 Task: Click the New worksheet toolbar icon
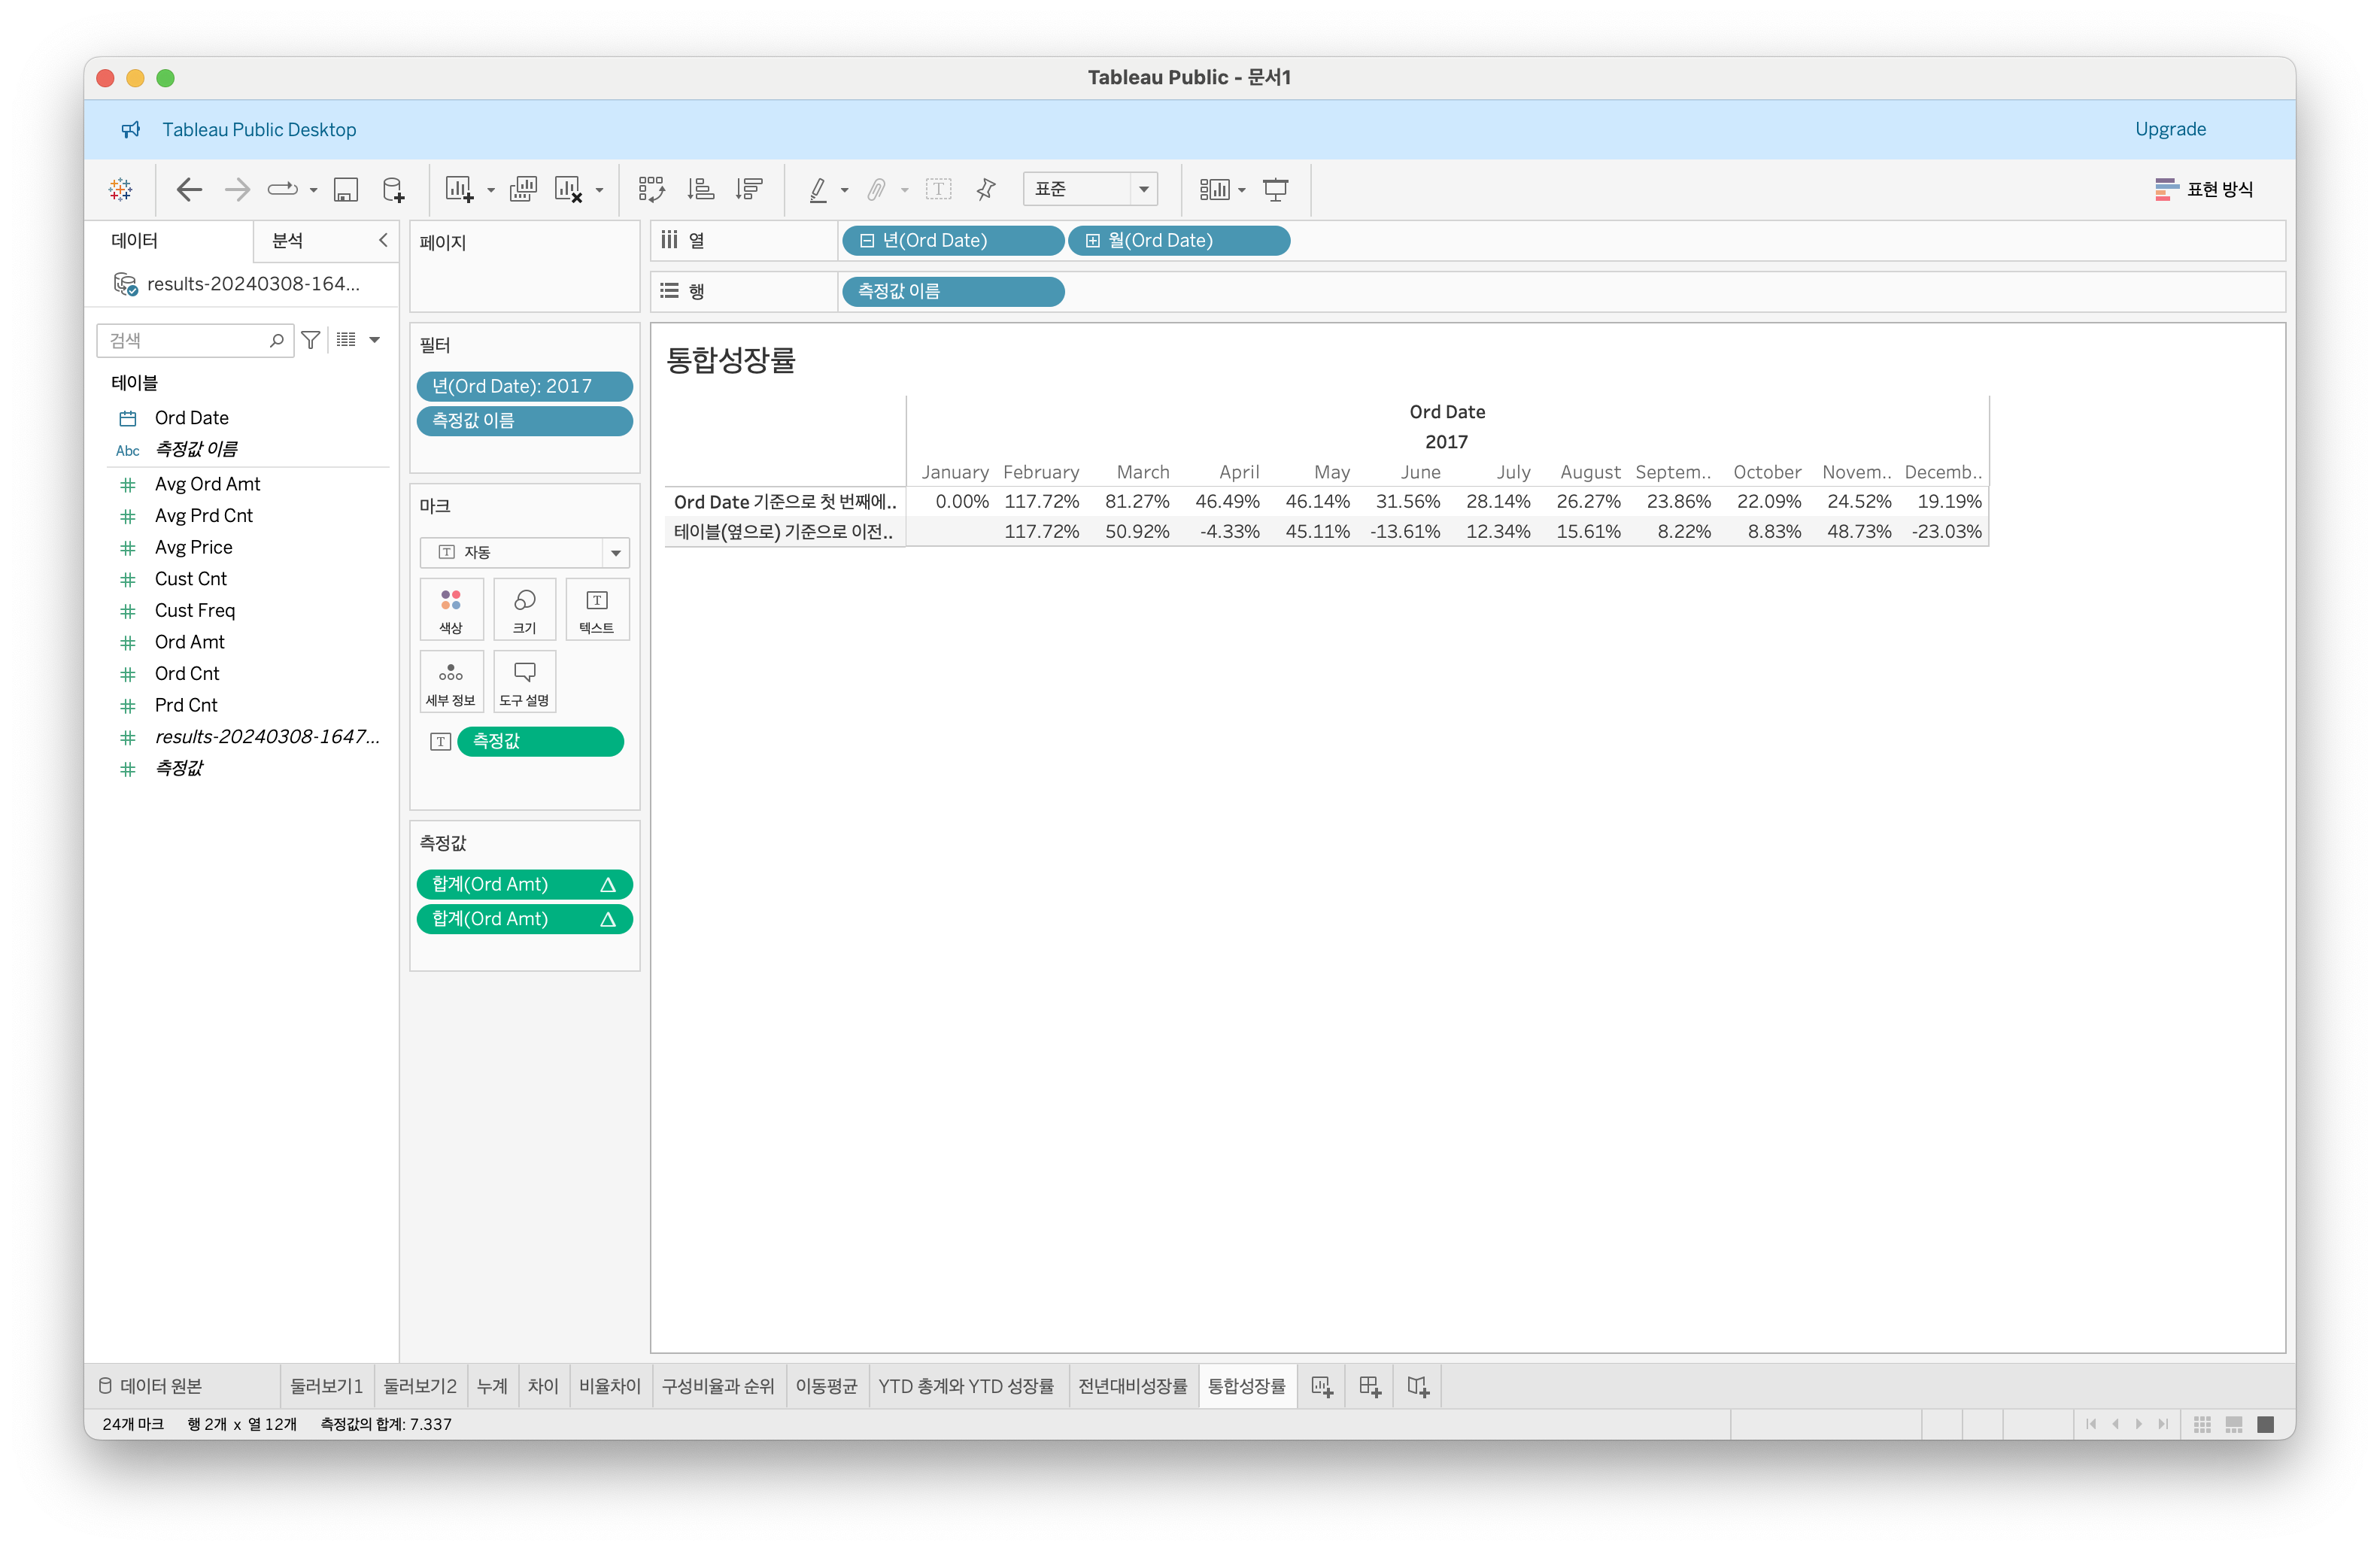tap(459, 189)
